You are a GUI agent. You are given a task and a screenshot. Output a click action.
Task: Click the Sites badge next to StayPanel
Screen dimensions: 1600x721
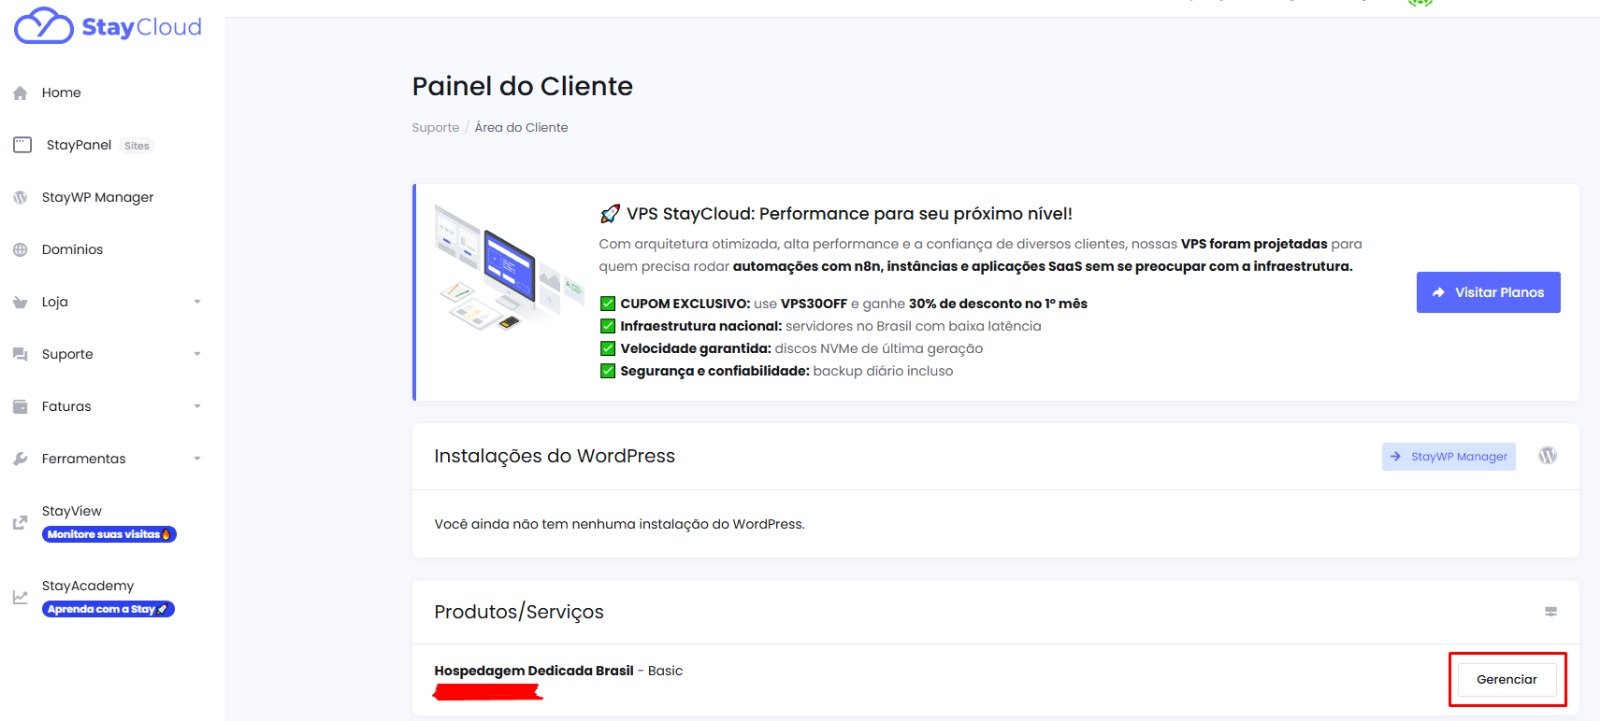pyautogui.click(x=137, y=146)
